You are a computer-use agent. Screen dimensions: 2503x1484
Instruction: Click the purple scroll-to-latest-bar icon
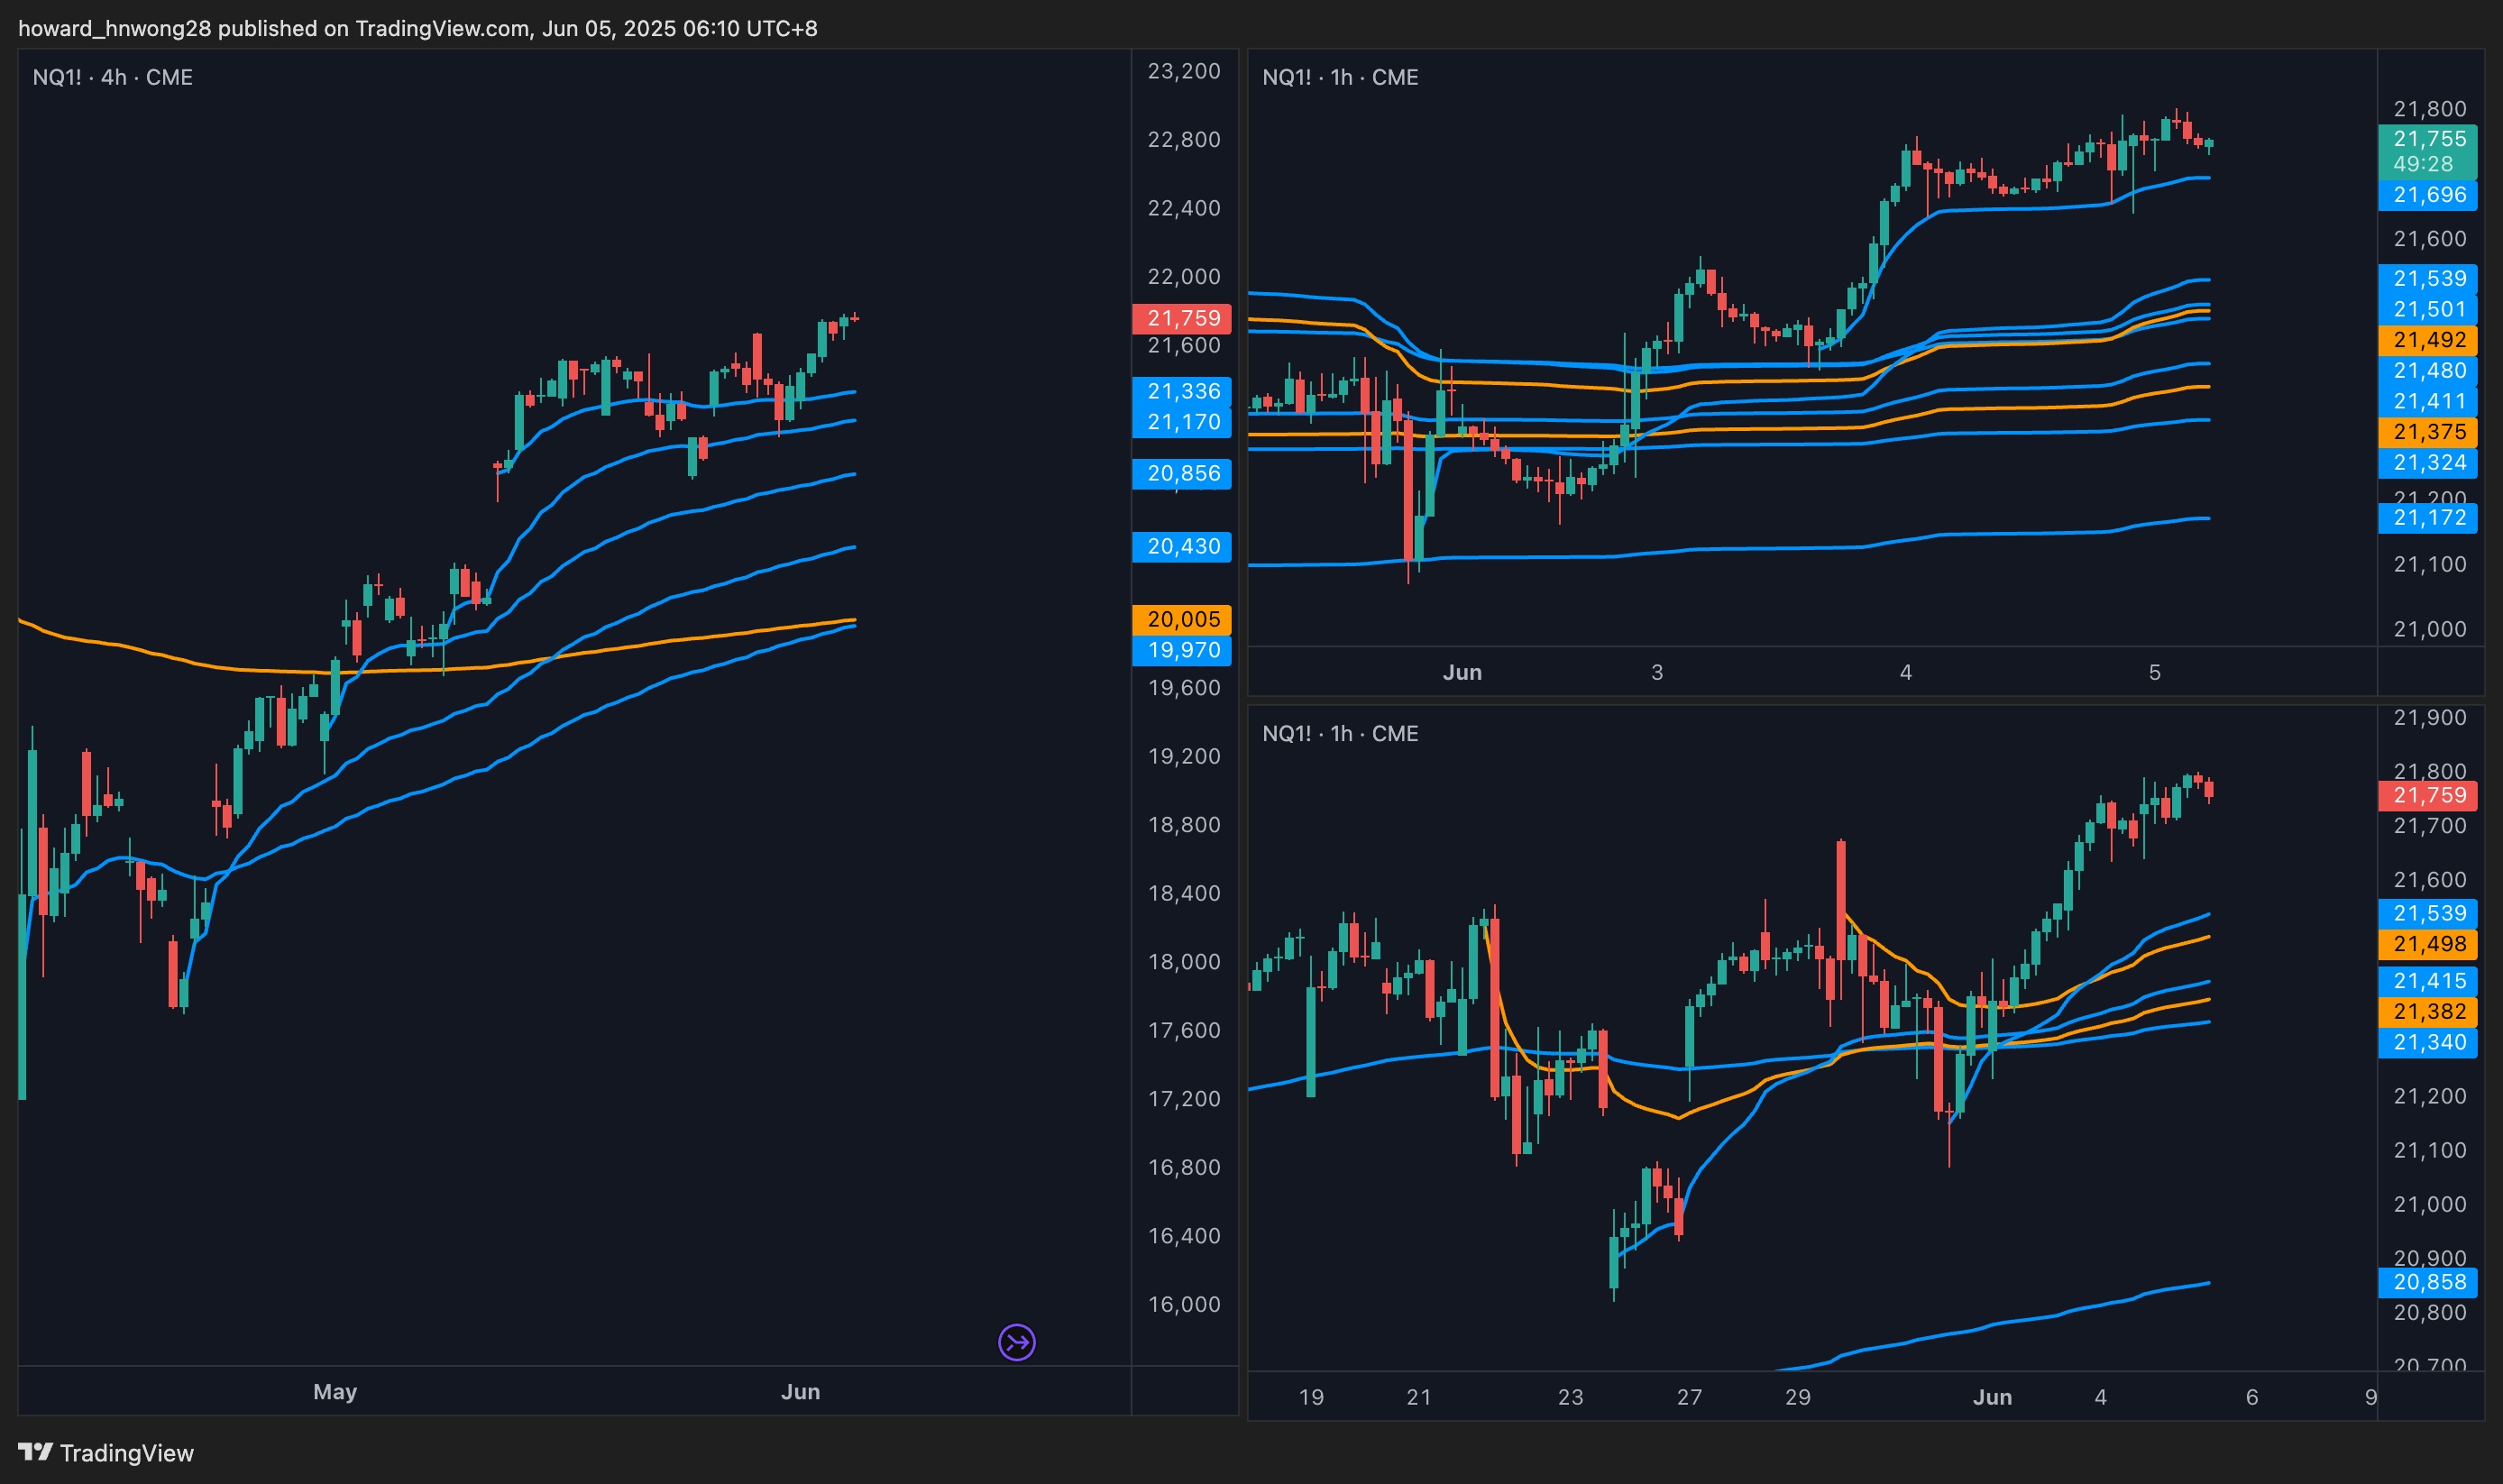click(x=1016, y=1342)
